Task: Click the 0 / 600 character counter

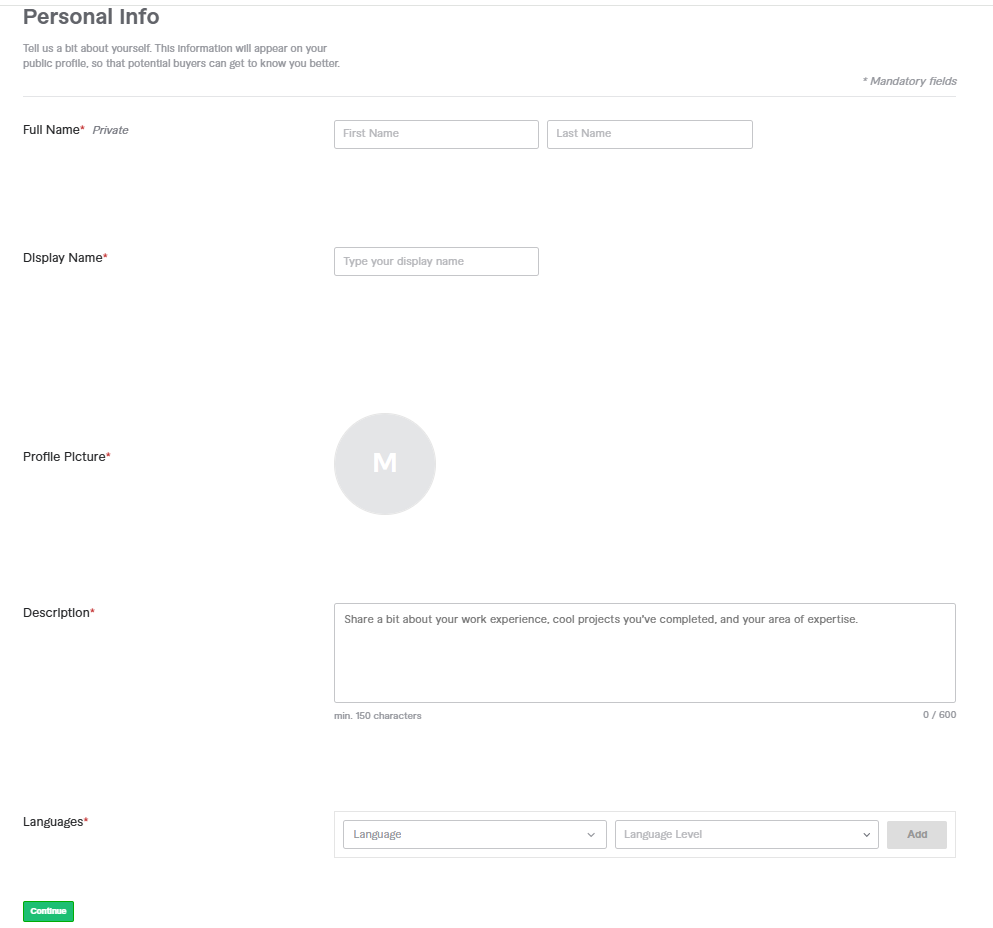Action: (939, 715)
